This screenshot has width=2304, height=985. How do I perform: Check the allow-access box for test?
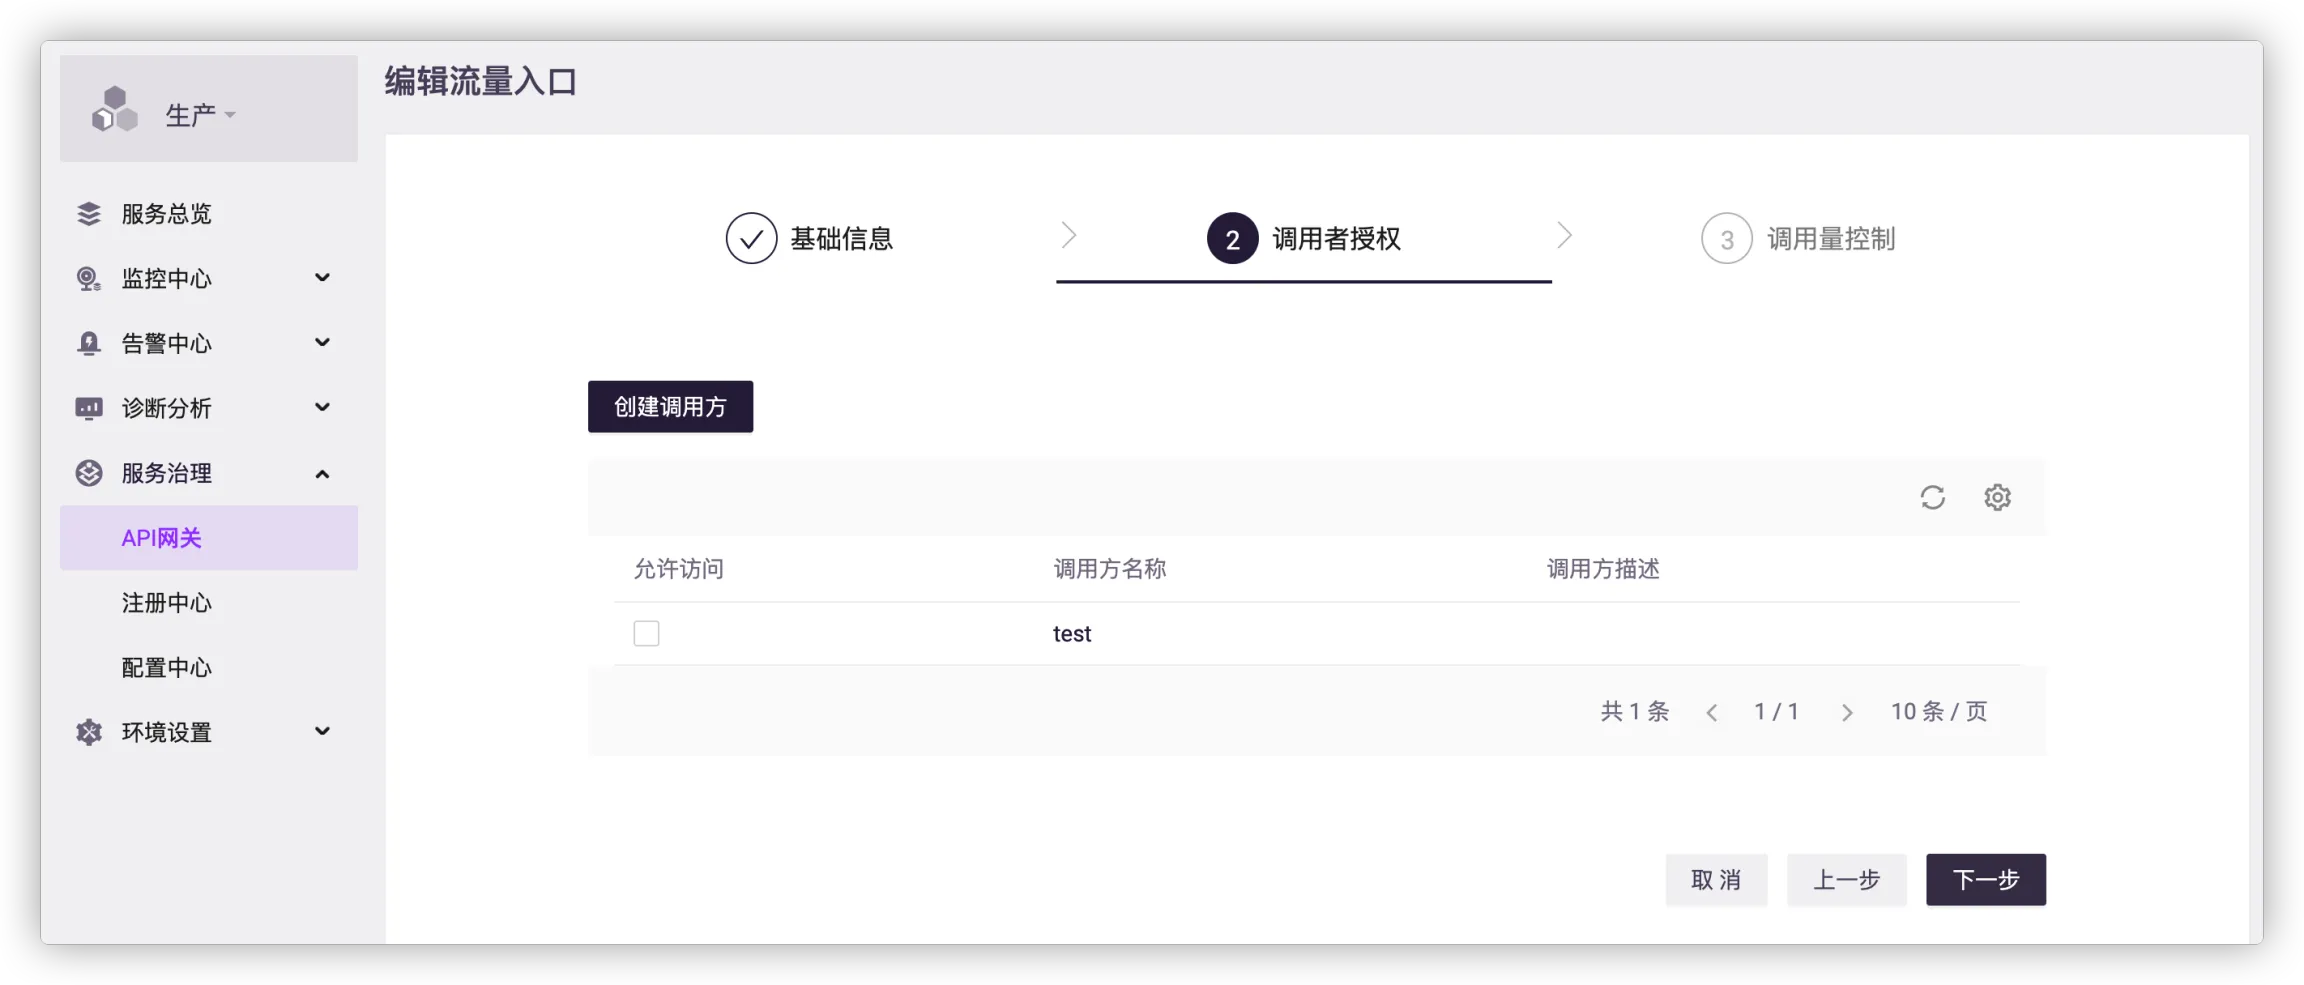[646, 633]
